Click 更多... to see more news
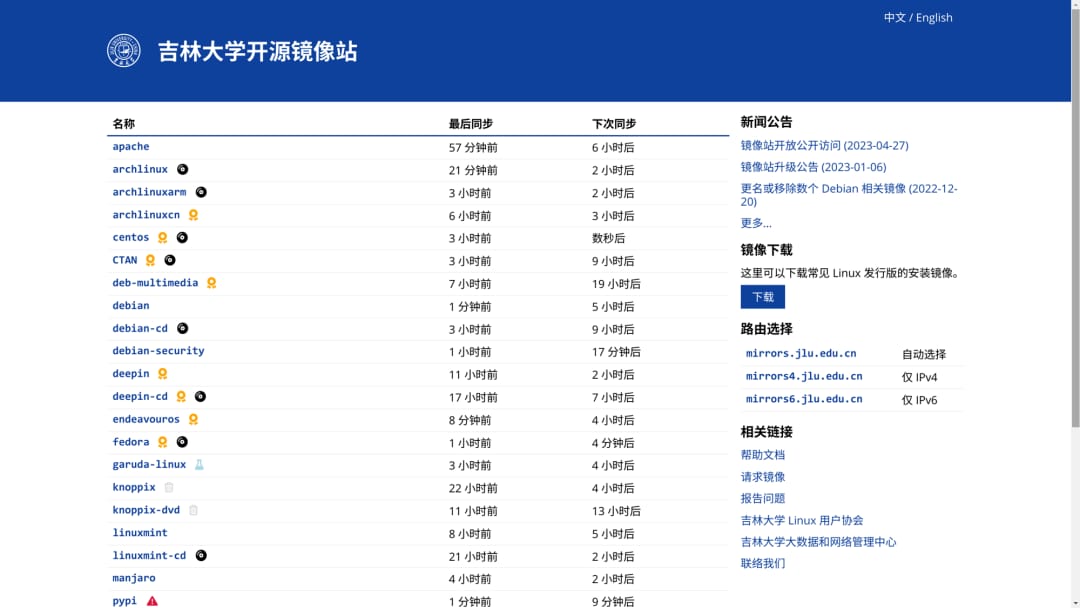 [x=756, y=223]
